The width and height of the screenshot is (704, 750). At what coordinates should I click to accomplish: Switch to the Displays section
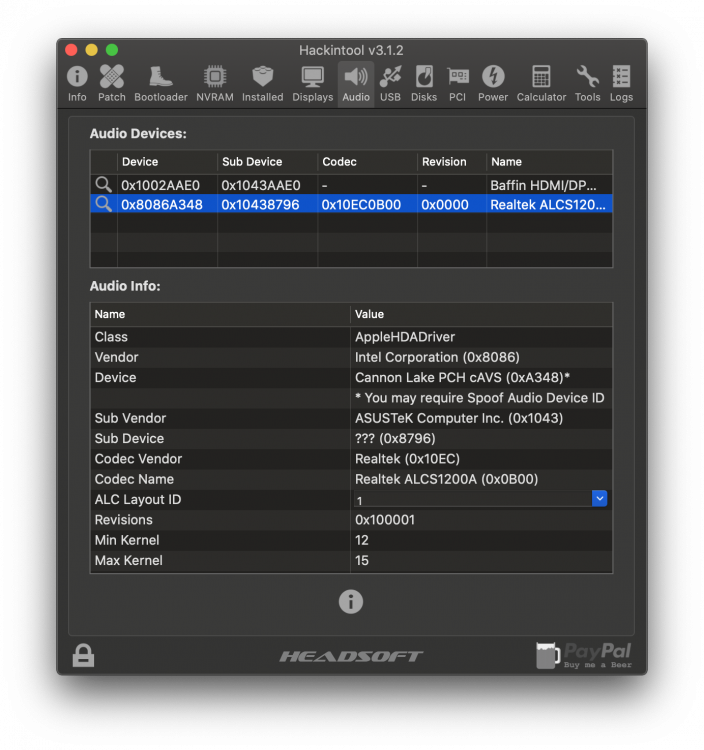pos(313,84)
